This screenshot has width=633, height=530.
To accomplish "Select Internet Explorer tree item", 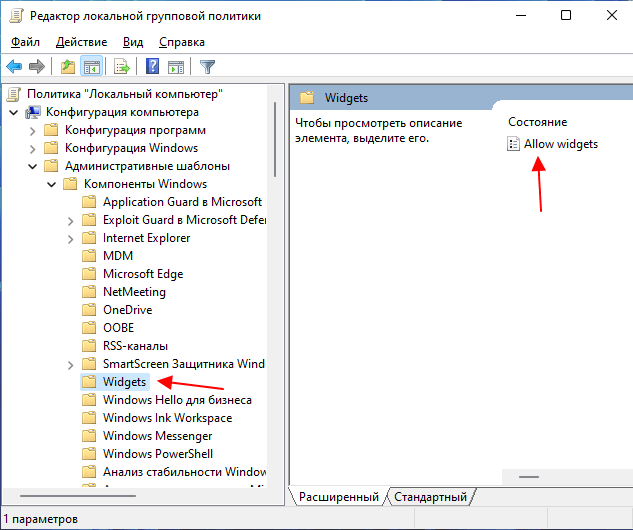I will pyautogui.click(x=147, y=238).
